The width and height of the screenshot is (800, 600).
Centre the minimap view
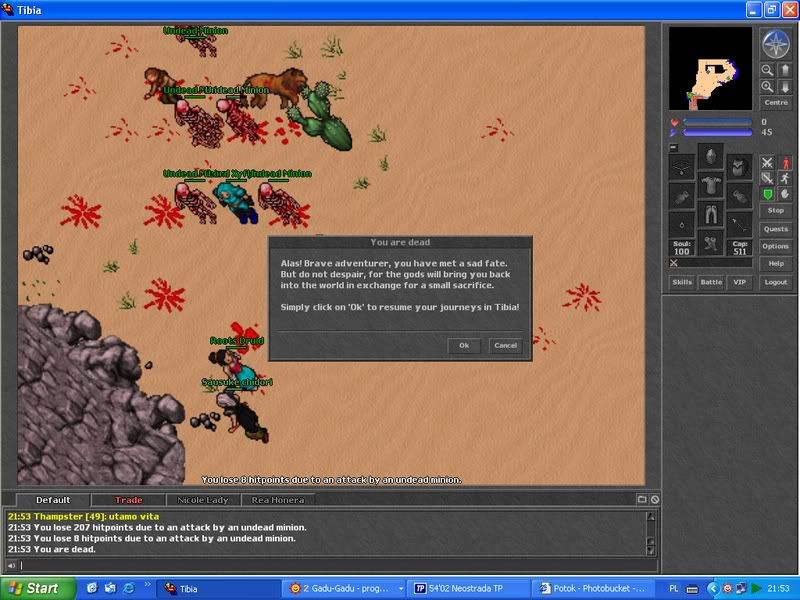[x=776, y=103]
